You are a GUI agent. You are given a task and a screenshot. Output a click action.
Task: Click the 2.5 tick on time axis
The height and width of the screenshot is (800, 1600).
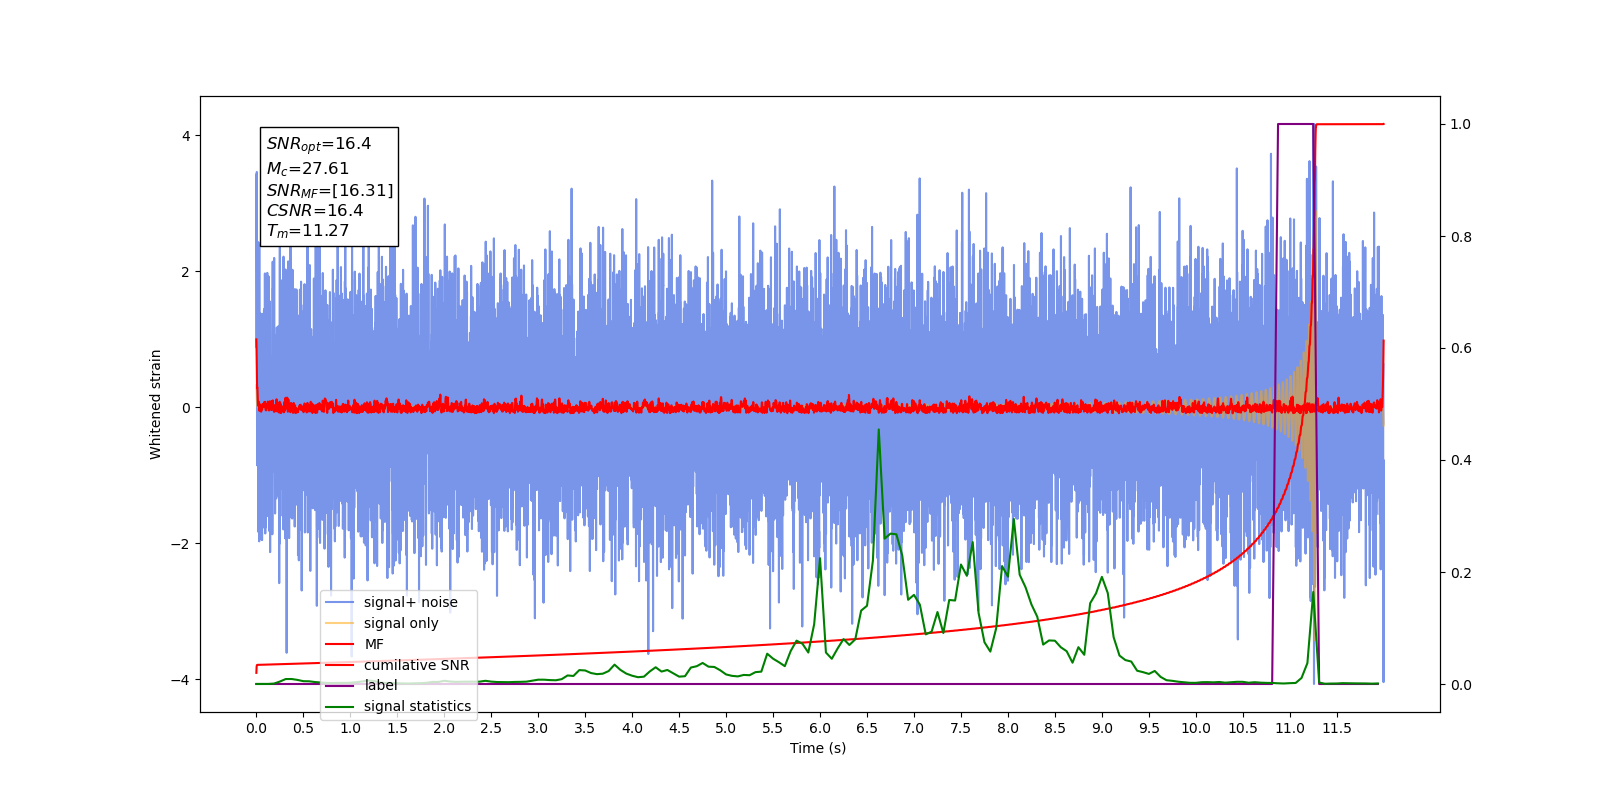click(x=491, y=728)
